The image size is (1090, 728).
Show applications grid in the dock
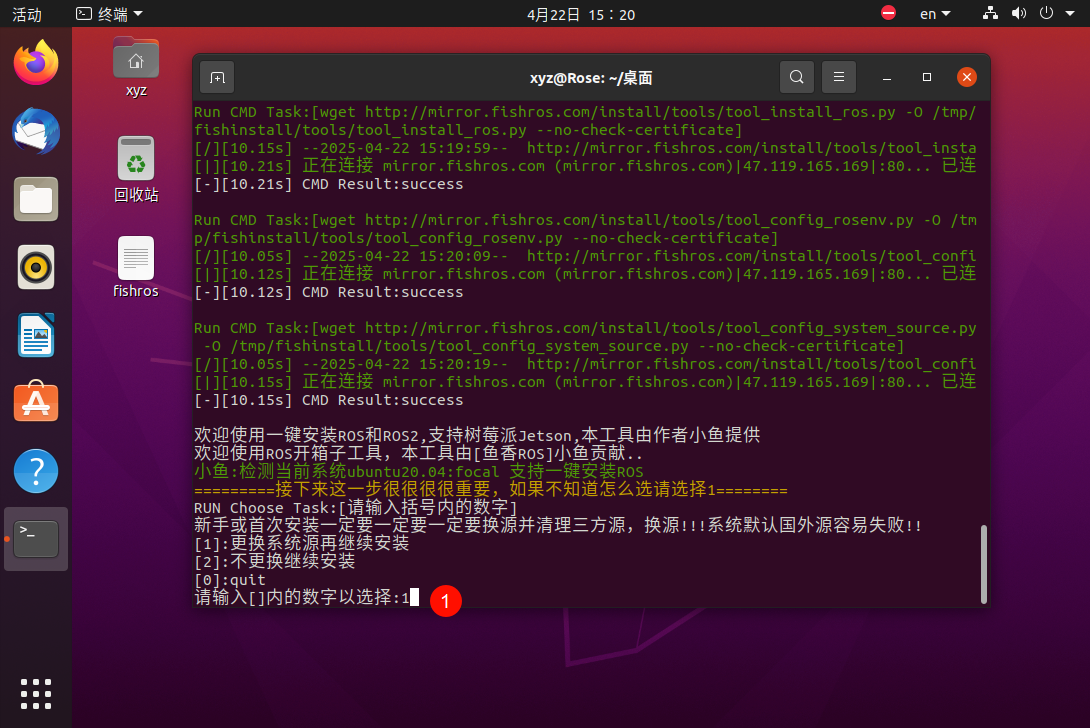pyautogui.click(x=36, y=694)
